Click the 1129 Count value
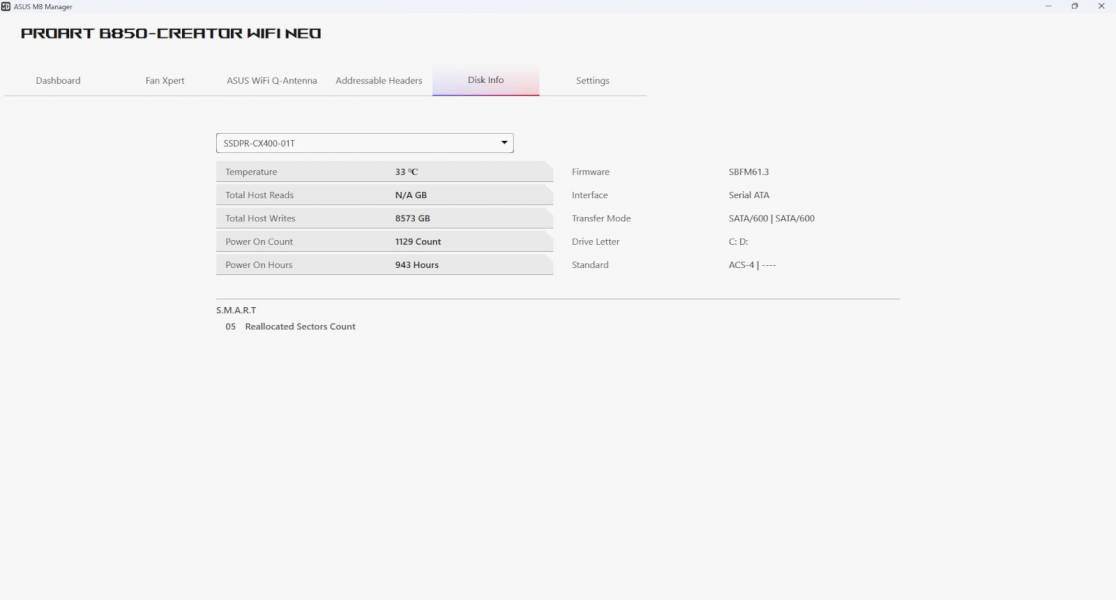This screenshot has width=1116, height=600. (418, 241)
